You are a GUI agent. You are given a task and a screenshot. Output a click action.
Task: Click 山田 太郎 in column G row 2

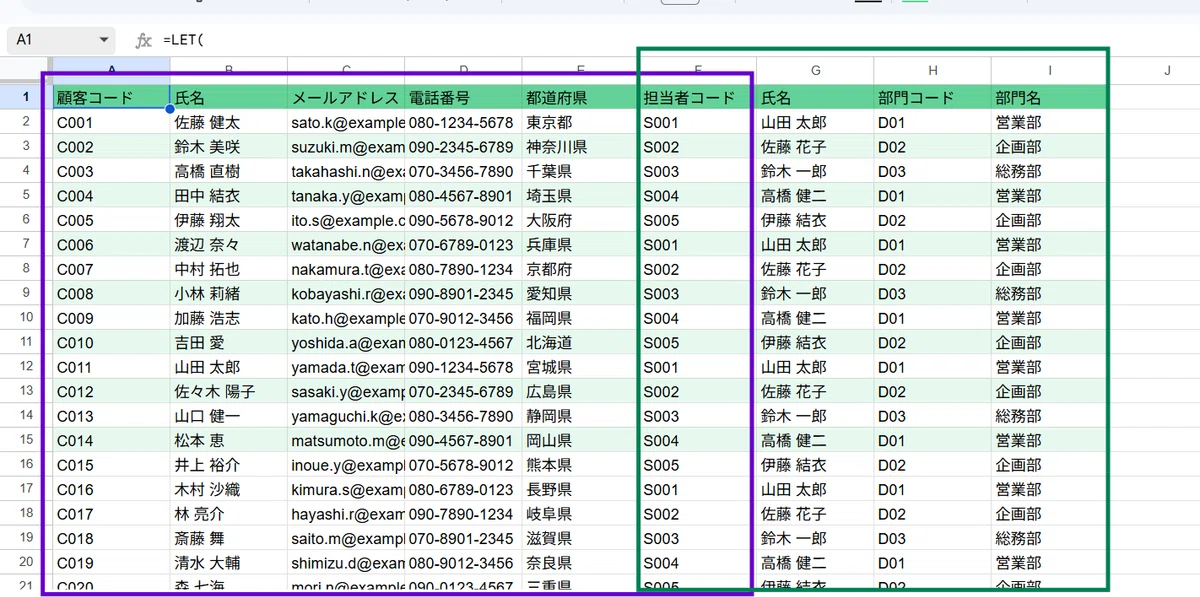coord(815,123)
